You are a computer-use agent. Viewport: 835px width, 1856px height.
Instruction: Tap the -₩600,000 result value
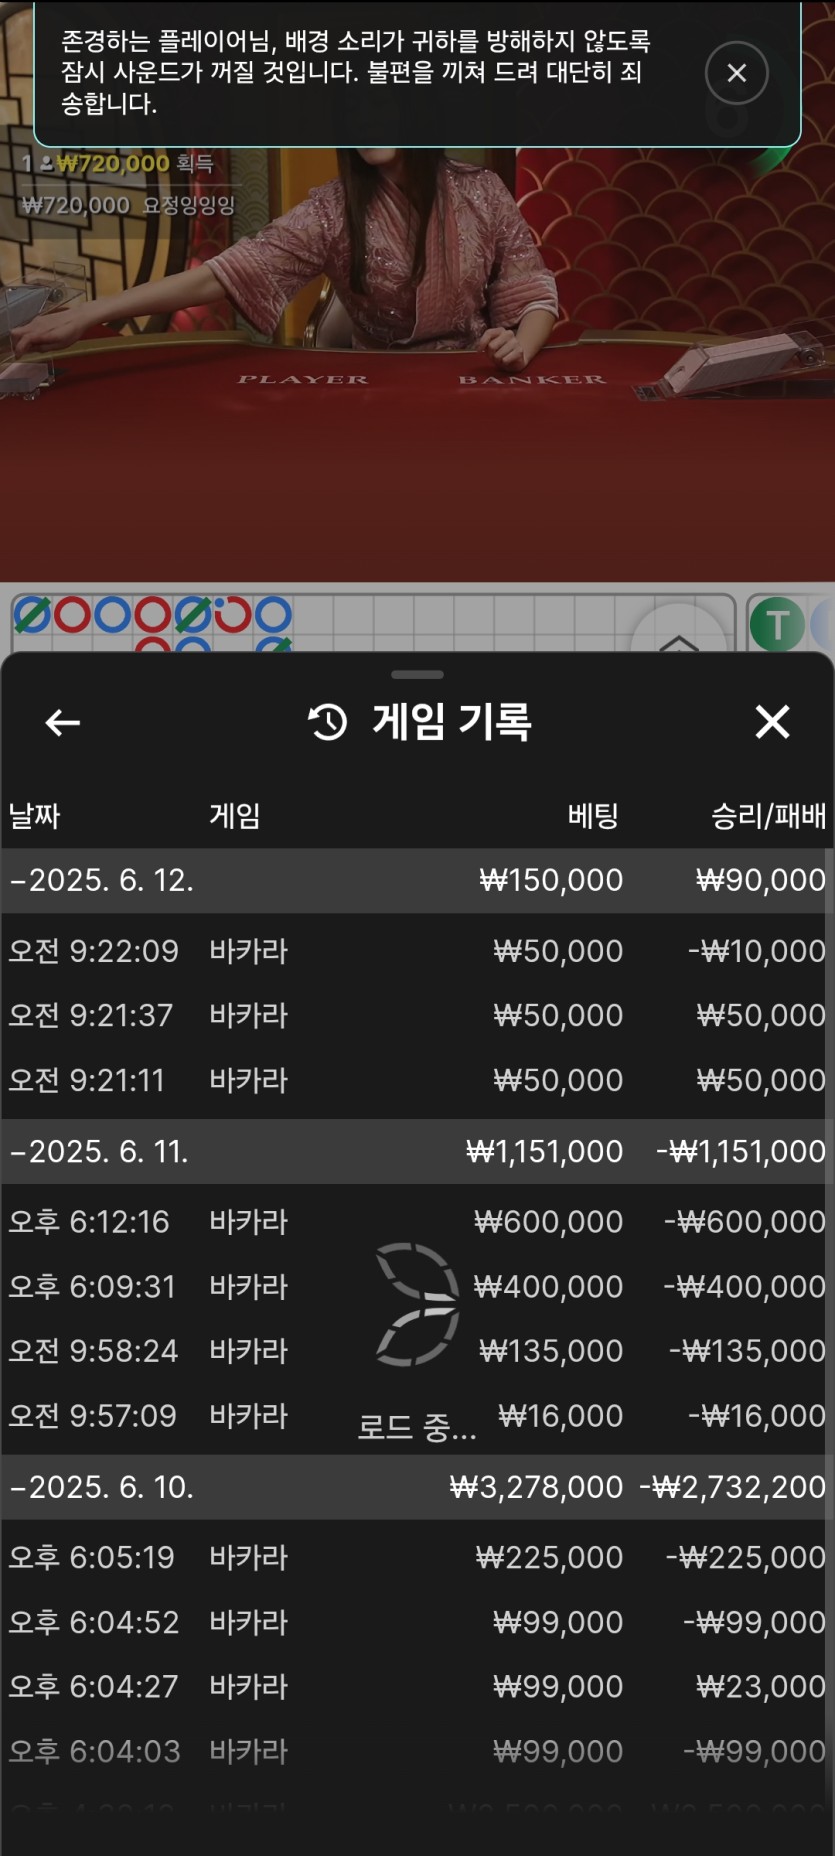(x=745, y=1222)
